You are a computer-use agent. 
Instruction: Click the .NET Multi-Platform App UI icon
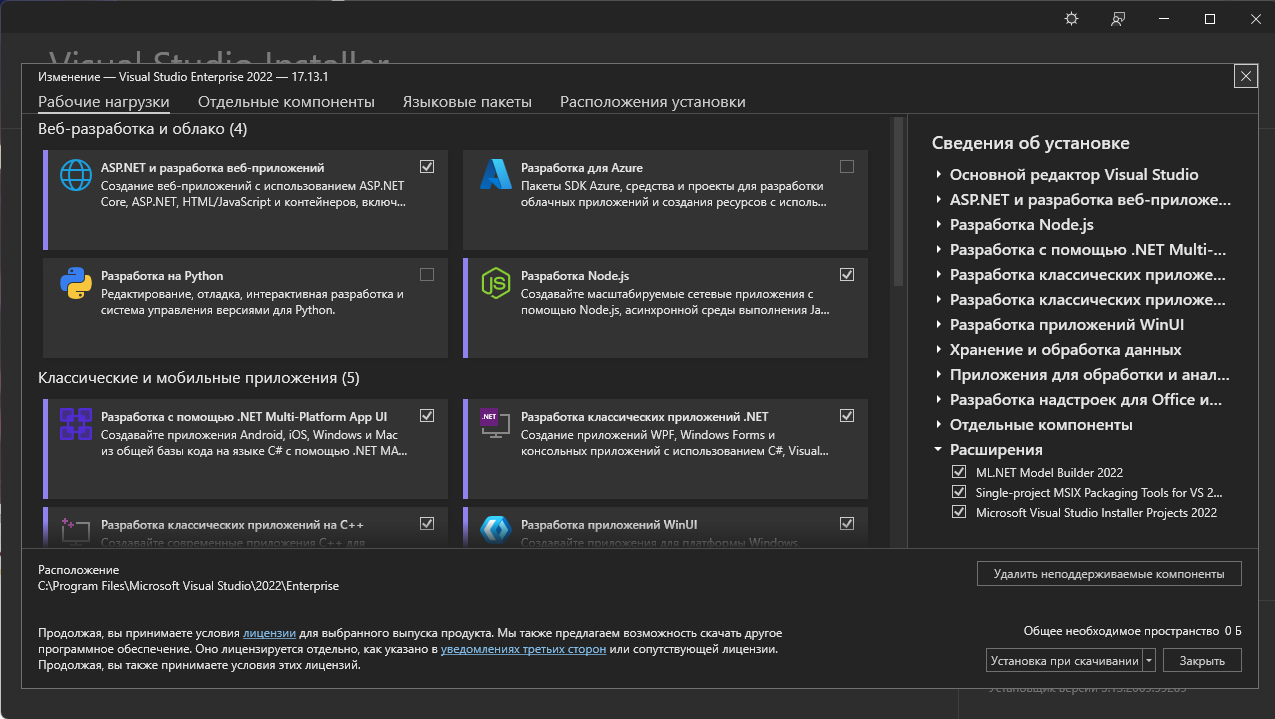click(x=76, y=424)
